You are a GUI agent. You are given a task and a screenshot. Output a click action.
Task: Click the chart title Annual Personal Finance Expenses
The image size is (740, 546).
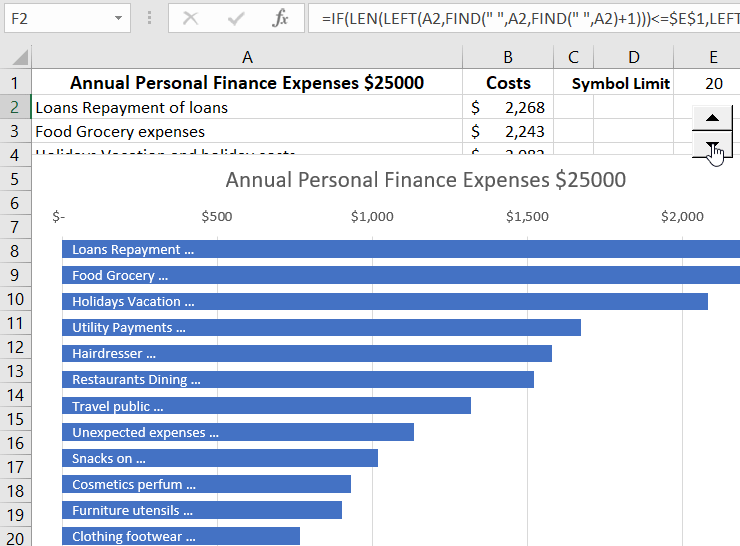point(426,180)
